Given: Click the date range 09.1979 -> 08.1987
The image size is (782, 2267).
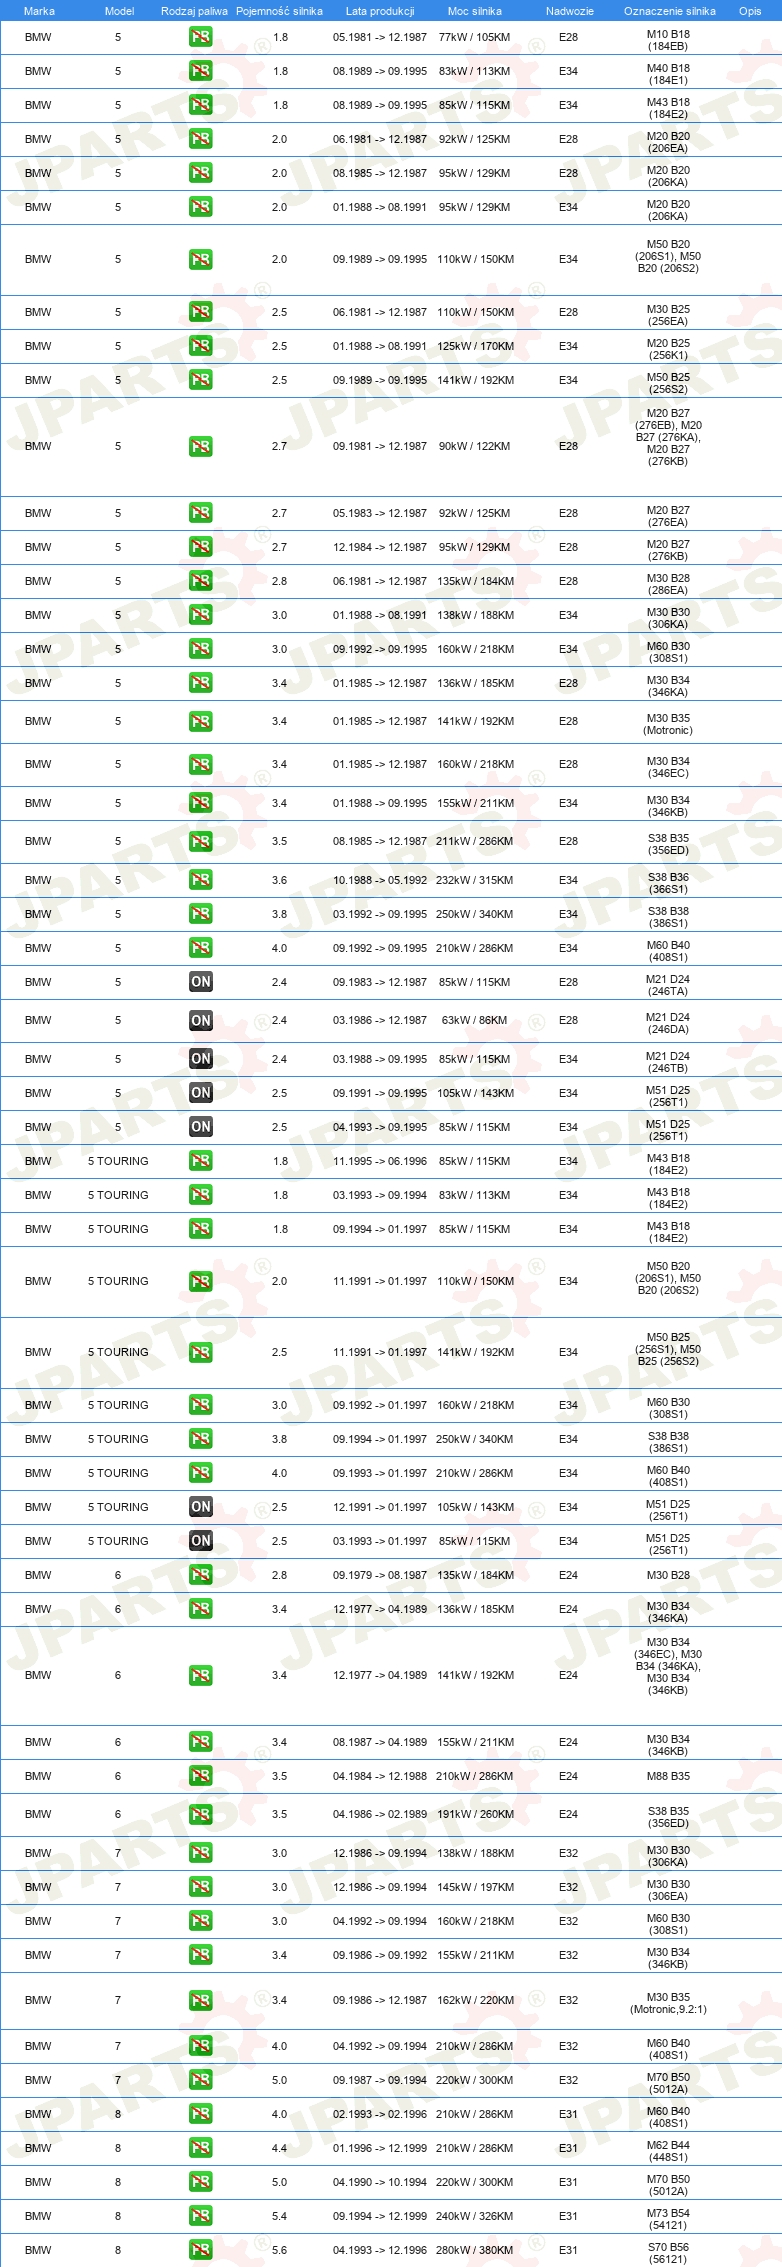Looking at the screenshot, I should point(380,1575).
